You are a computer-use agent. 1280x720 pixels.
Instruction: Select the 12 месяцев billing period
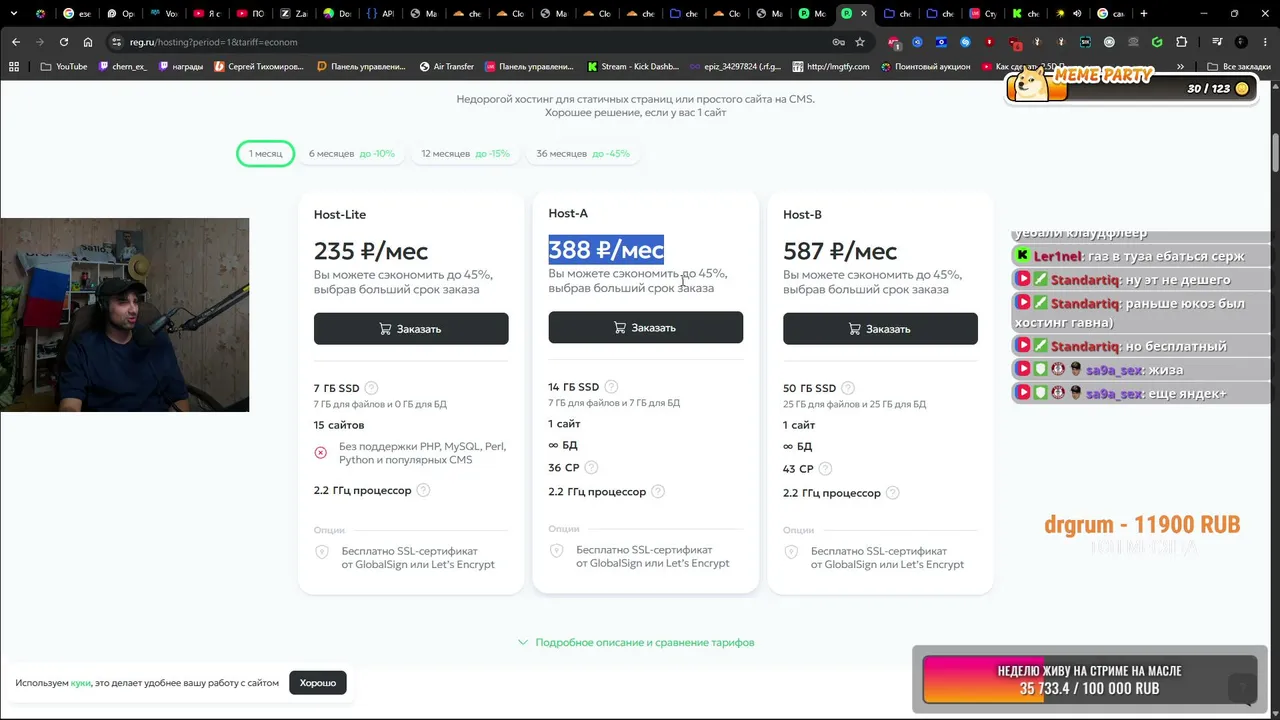click(465, 154)
